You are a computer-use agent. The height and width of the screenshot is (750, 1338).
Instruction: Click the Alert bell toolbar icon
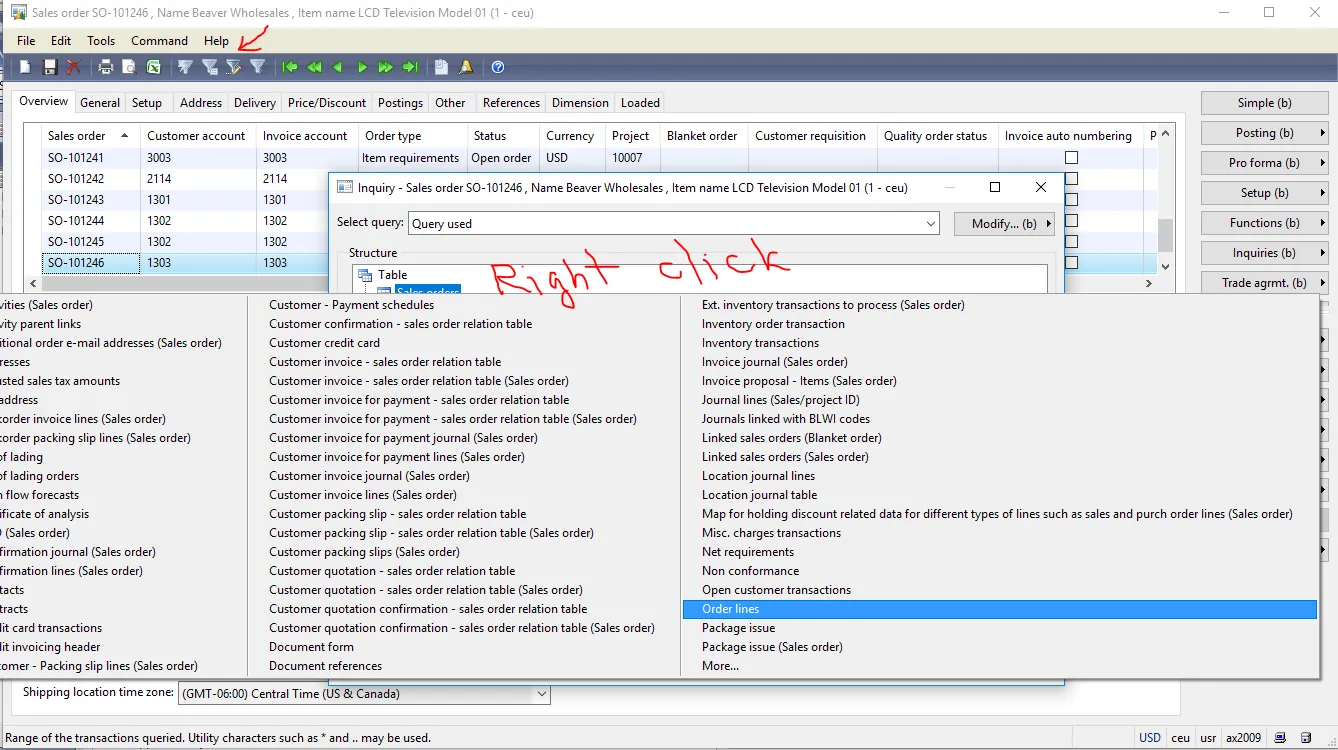pyautogui.click(x=466, y=67)
